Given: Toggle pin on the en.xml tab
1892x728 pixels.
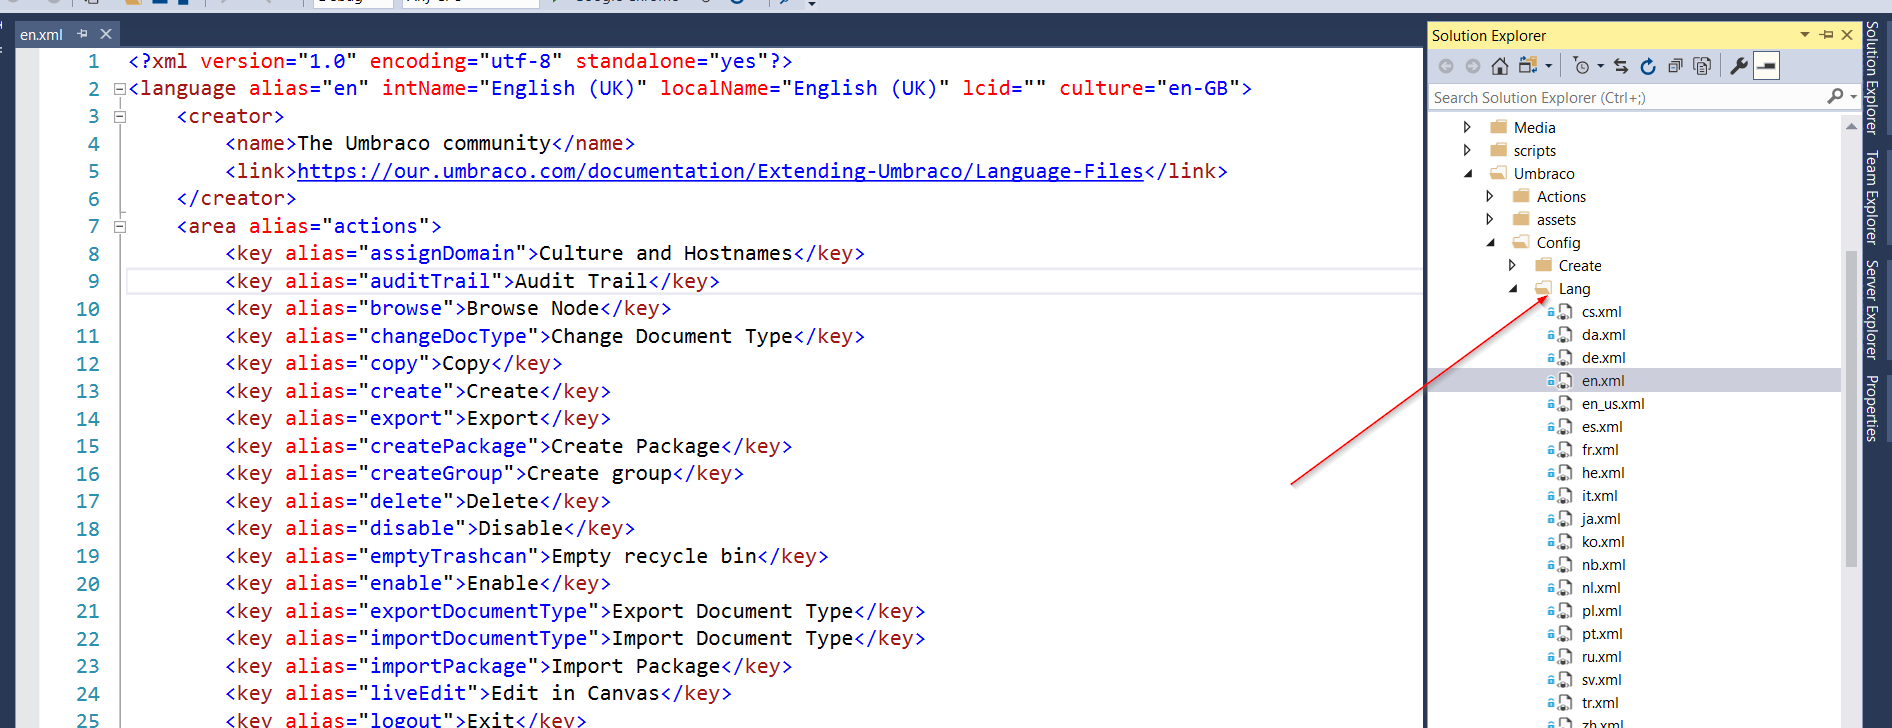Looking at the screenshot, I should (83, 34).
